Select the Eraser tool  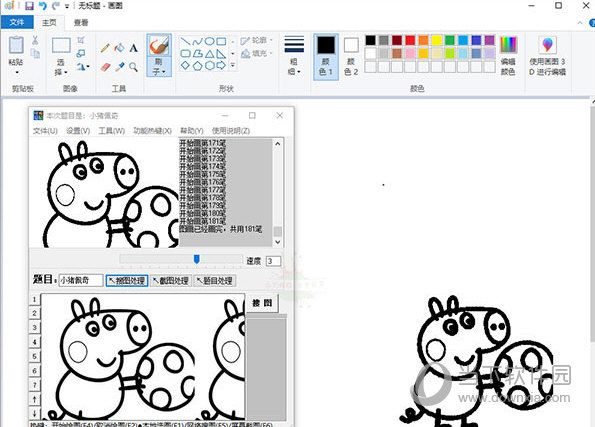click(105, 67)
